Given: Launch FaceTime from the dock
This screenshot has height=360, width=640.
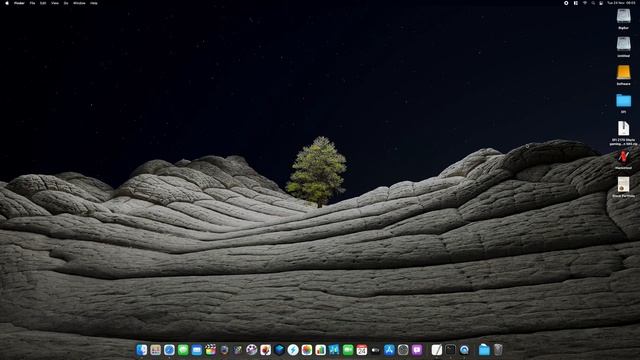Looking at the screenshot, I should 348,350.
